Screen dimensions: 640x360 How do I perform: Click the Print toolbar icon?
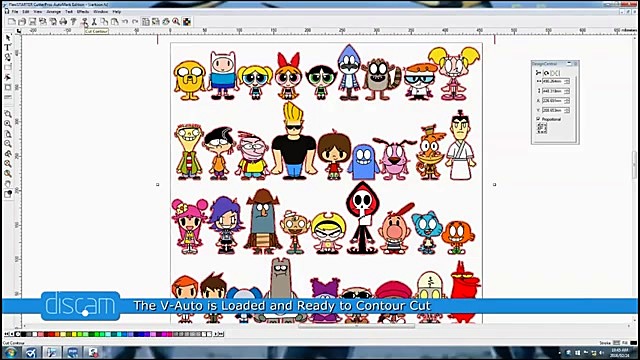pos(63,22)
